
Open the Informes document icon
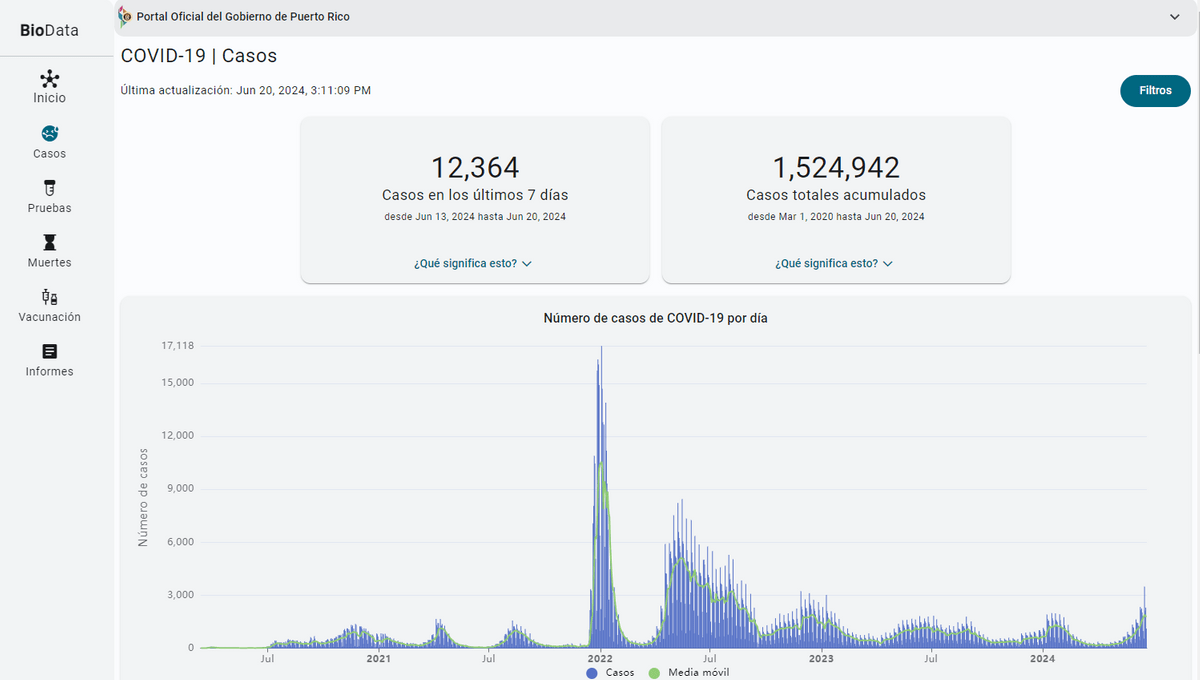click(50, 351)
